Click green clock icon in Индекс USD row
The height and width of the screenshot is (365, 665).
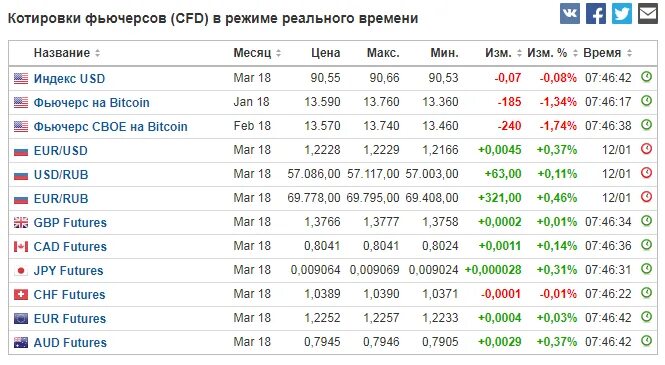pos(646,77)
